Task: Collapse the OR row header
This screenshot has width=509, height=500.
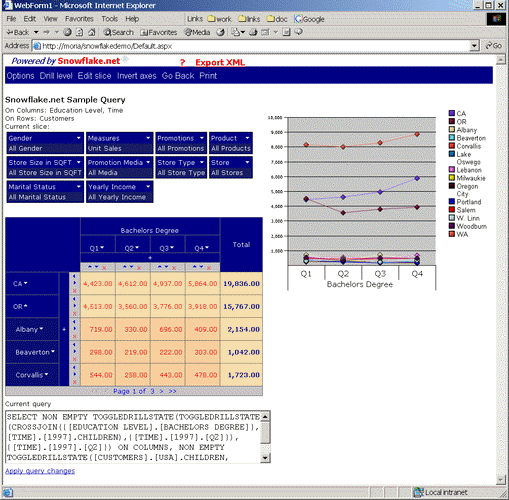Action: pyautogui.click(x=26, y=306)
